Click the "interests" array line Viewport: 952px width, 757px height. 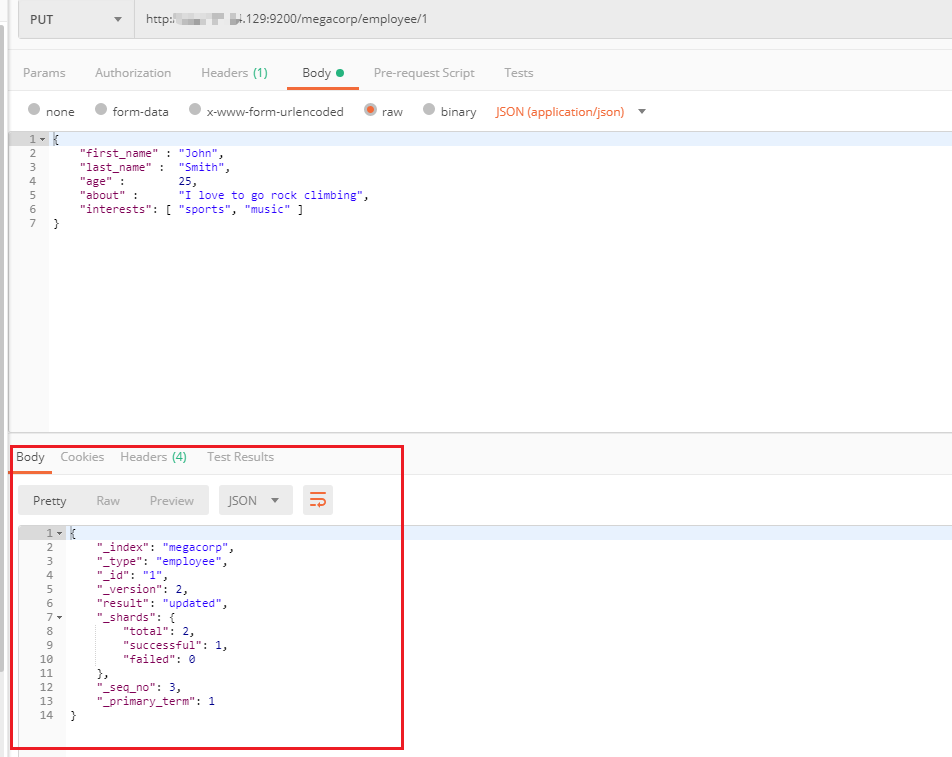[191, 209]
